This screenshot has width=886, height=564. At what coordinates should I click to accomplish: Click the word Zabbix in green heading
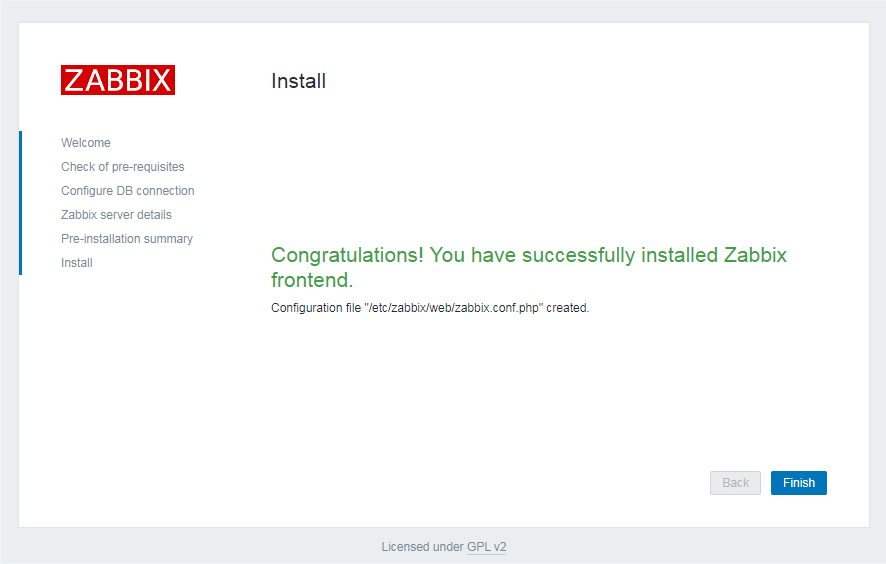point(754,255)
